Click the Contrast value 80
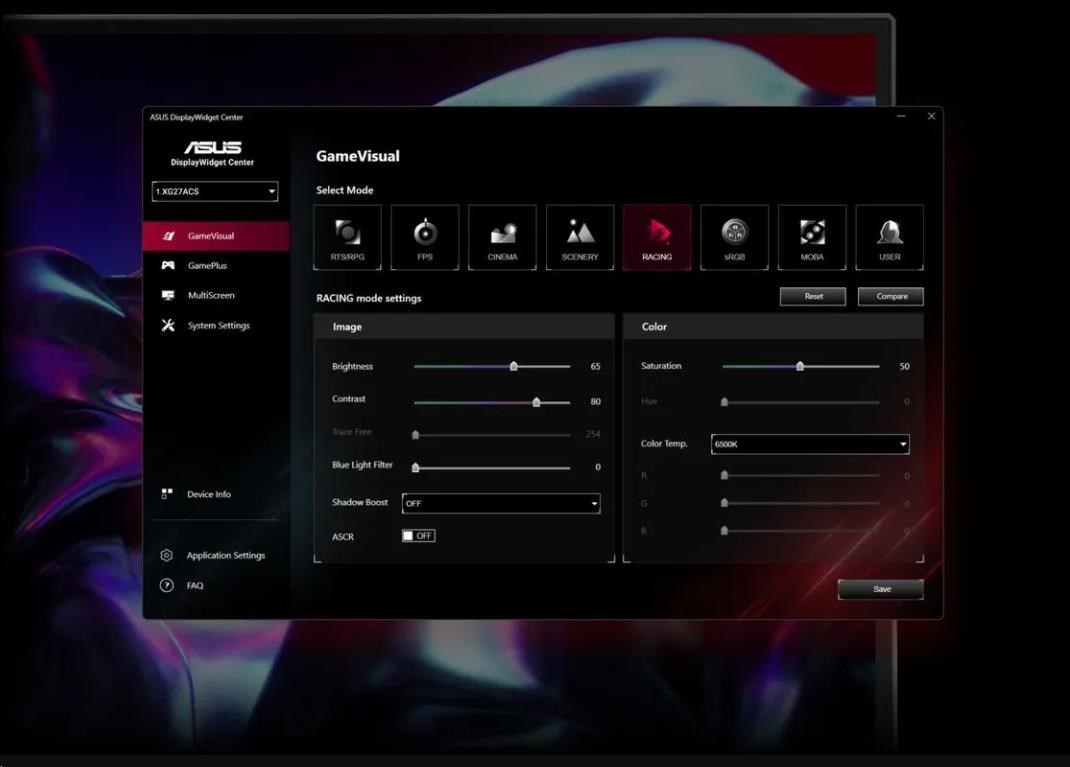Image resolution: width=1070 pixels, height=767 pixels. 595,402
